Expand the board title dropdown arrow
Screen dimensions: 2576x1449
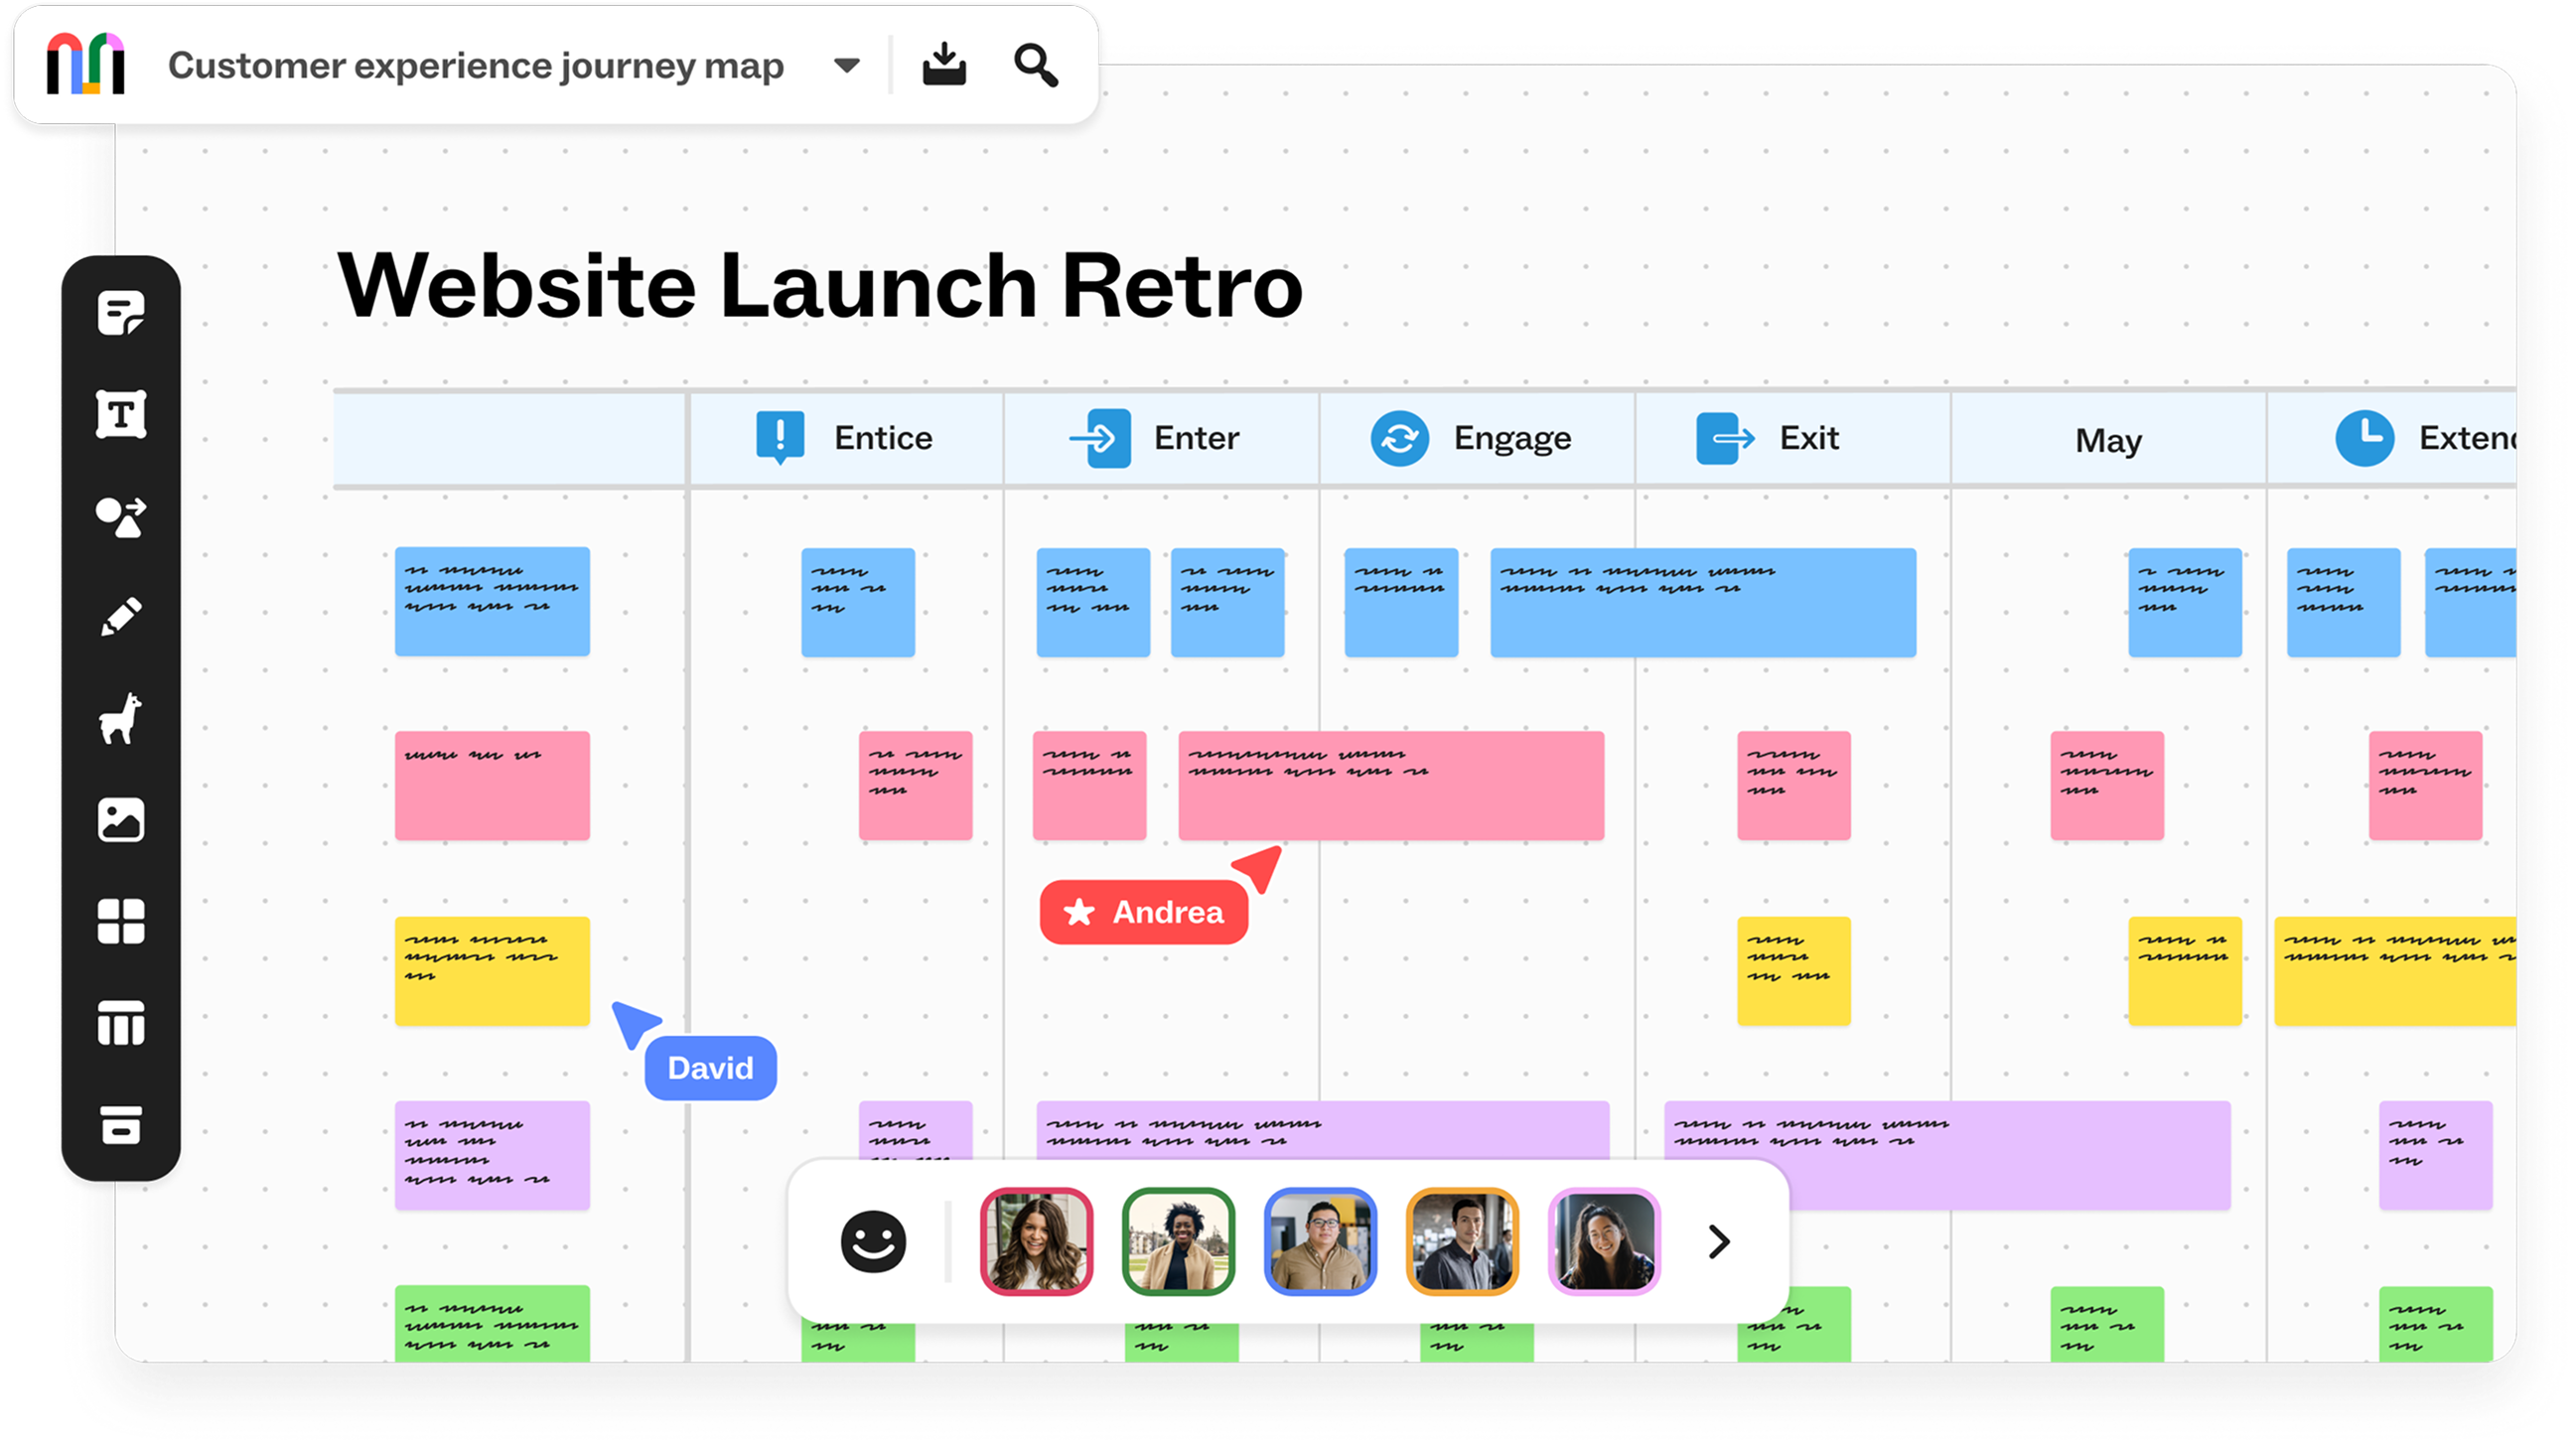(x=846, y=66)
